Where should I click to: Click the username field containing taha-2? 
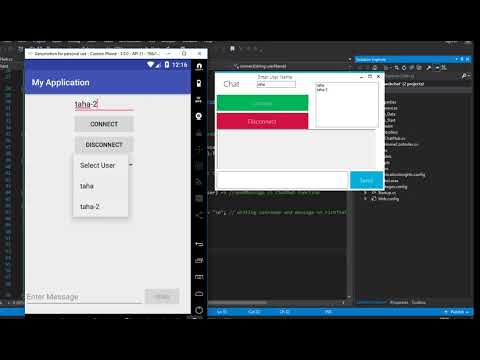coord(104,104)
